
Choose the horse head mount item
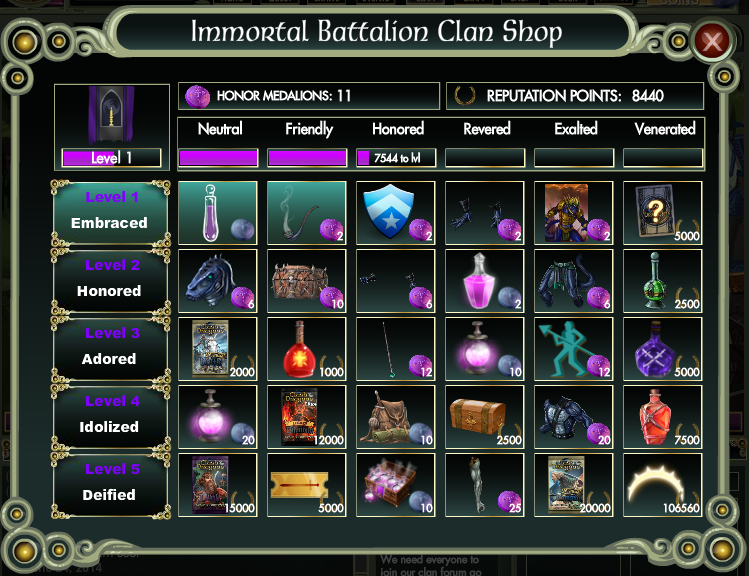pyautogui.click(x=218, y=281)
